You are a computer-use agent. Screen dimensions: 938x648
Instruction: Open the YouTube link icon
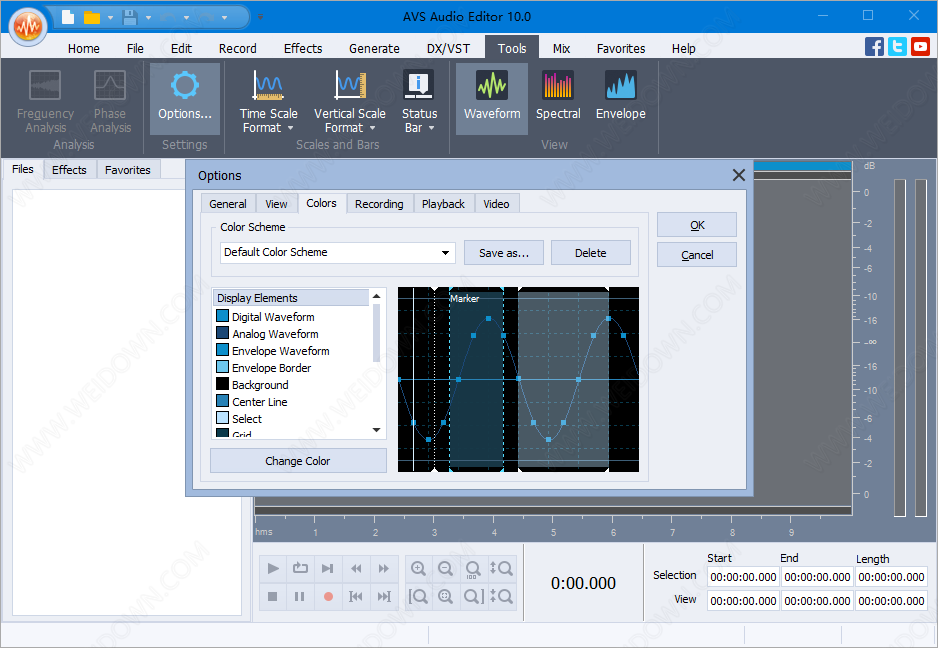pyautogui.click(x=920, y=47)
